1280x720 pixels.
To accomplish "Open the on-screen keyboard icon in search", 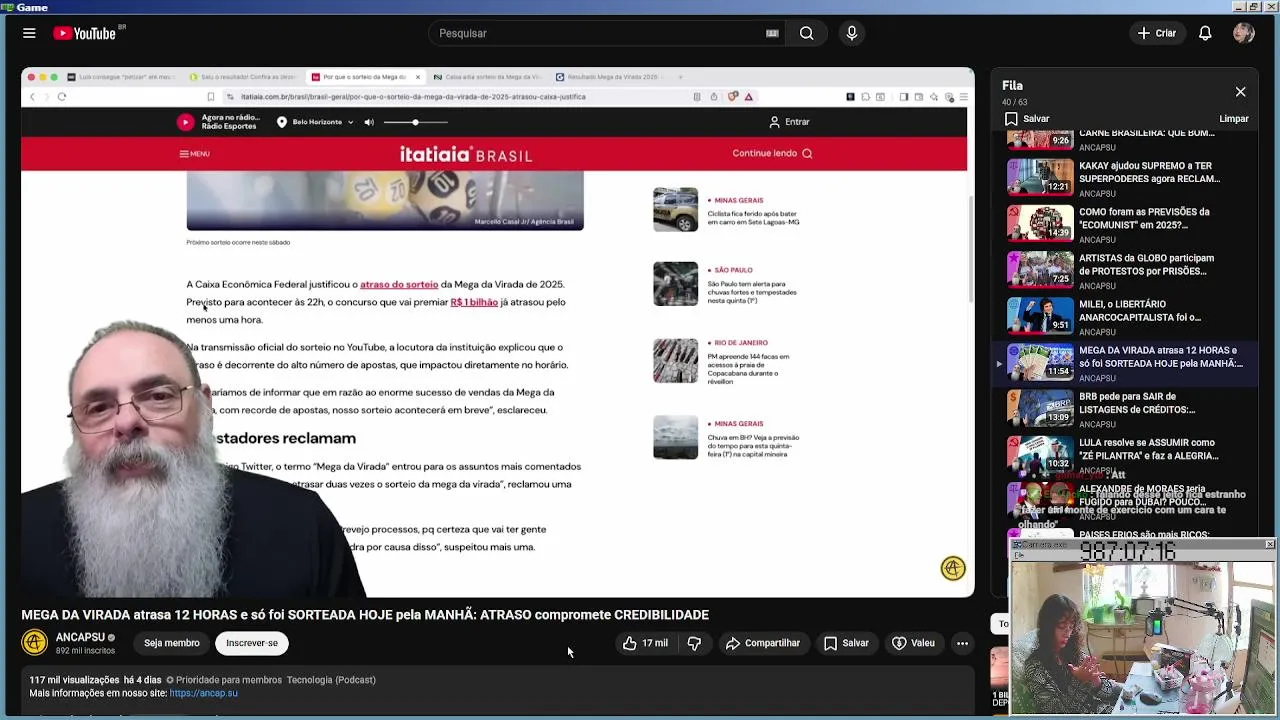I will 772,33.
